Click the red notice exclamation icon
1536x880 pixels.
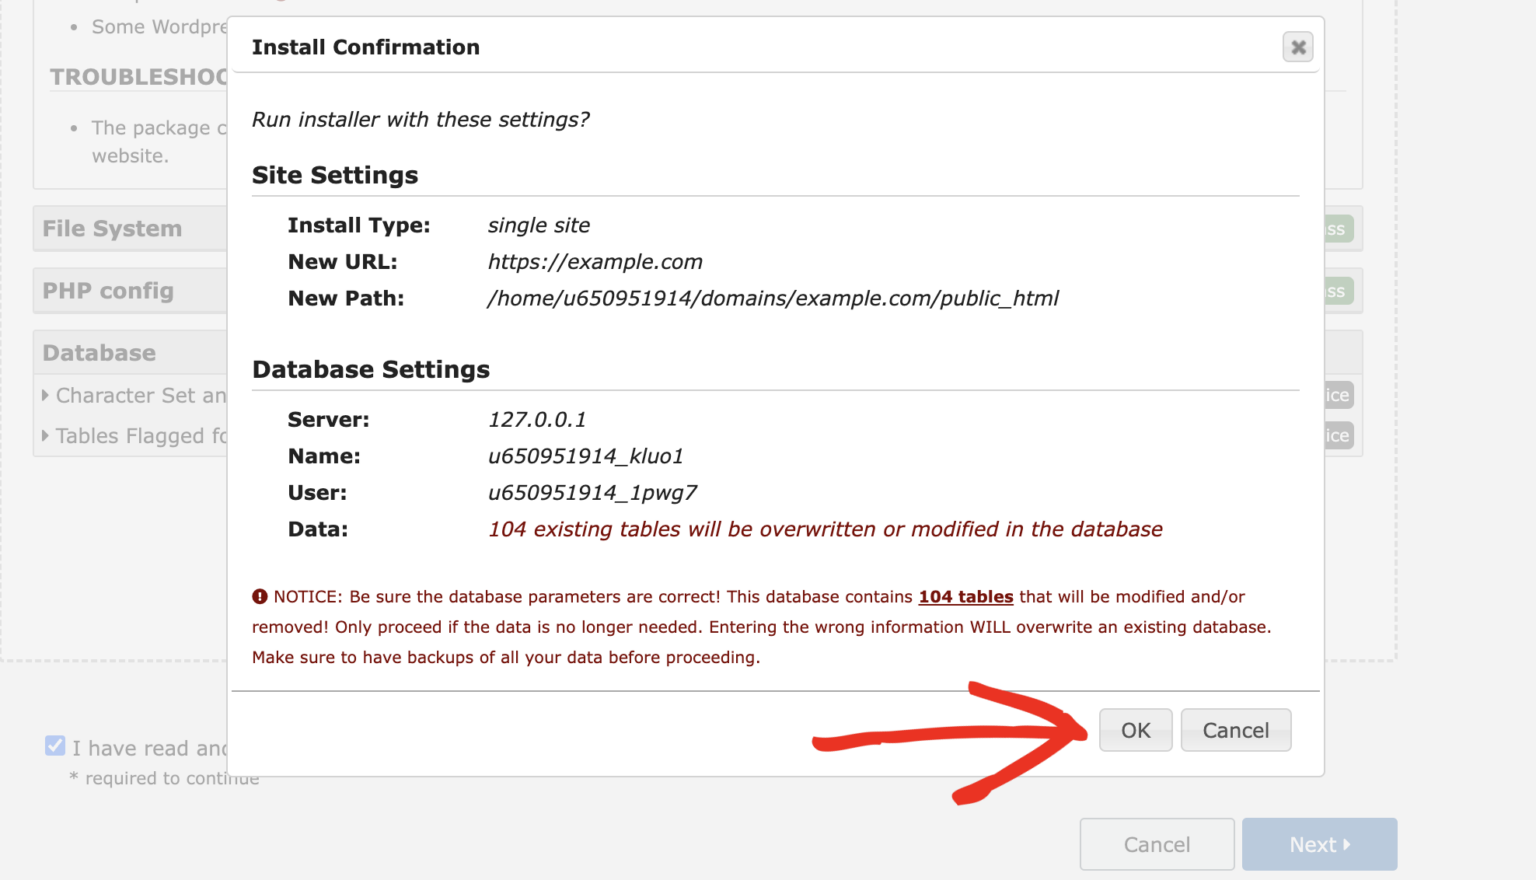(x=260, y=596)
